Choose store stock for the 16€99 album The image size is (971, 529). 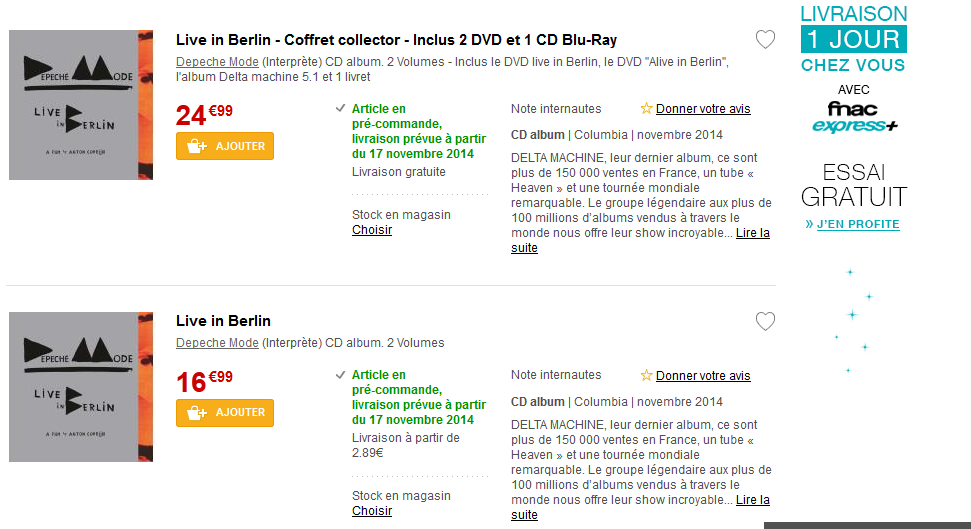click(x=372, y=511)
